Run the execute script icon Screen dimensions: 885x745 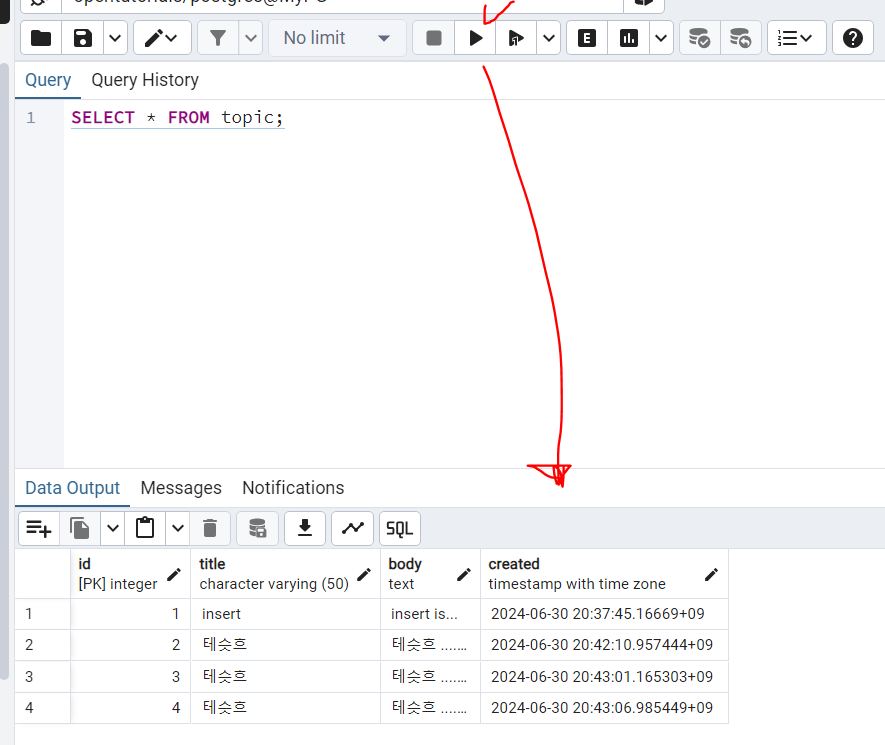click(516, 38)
